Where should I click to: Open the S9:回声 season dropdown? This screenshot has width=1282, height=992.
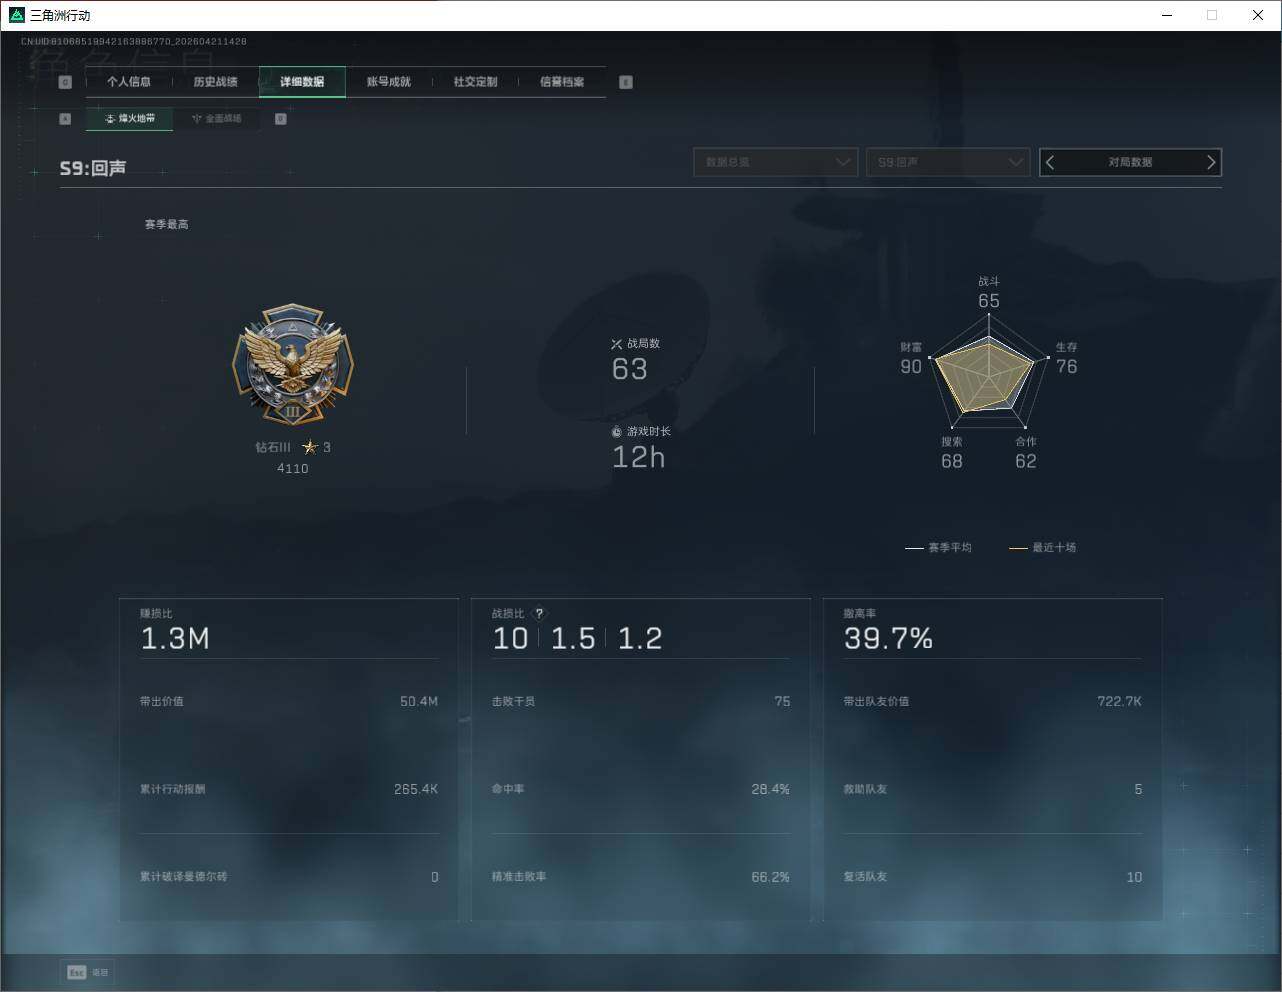click(948, 162)
